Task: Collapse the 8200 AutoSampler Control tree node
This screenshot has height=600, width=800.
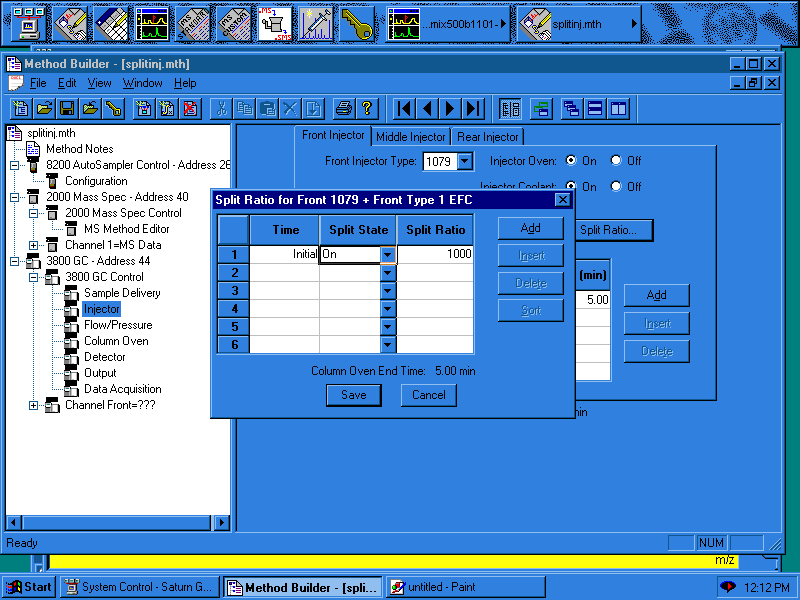Action: click(14, 165)
